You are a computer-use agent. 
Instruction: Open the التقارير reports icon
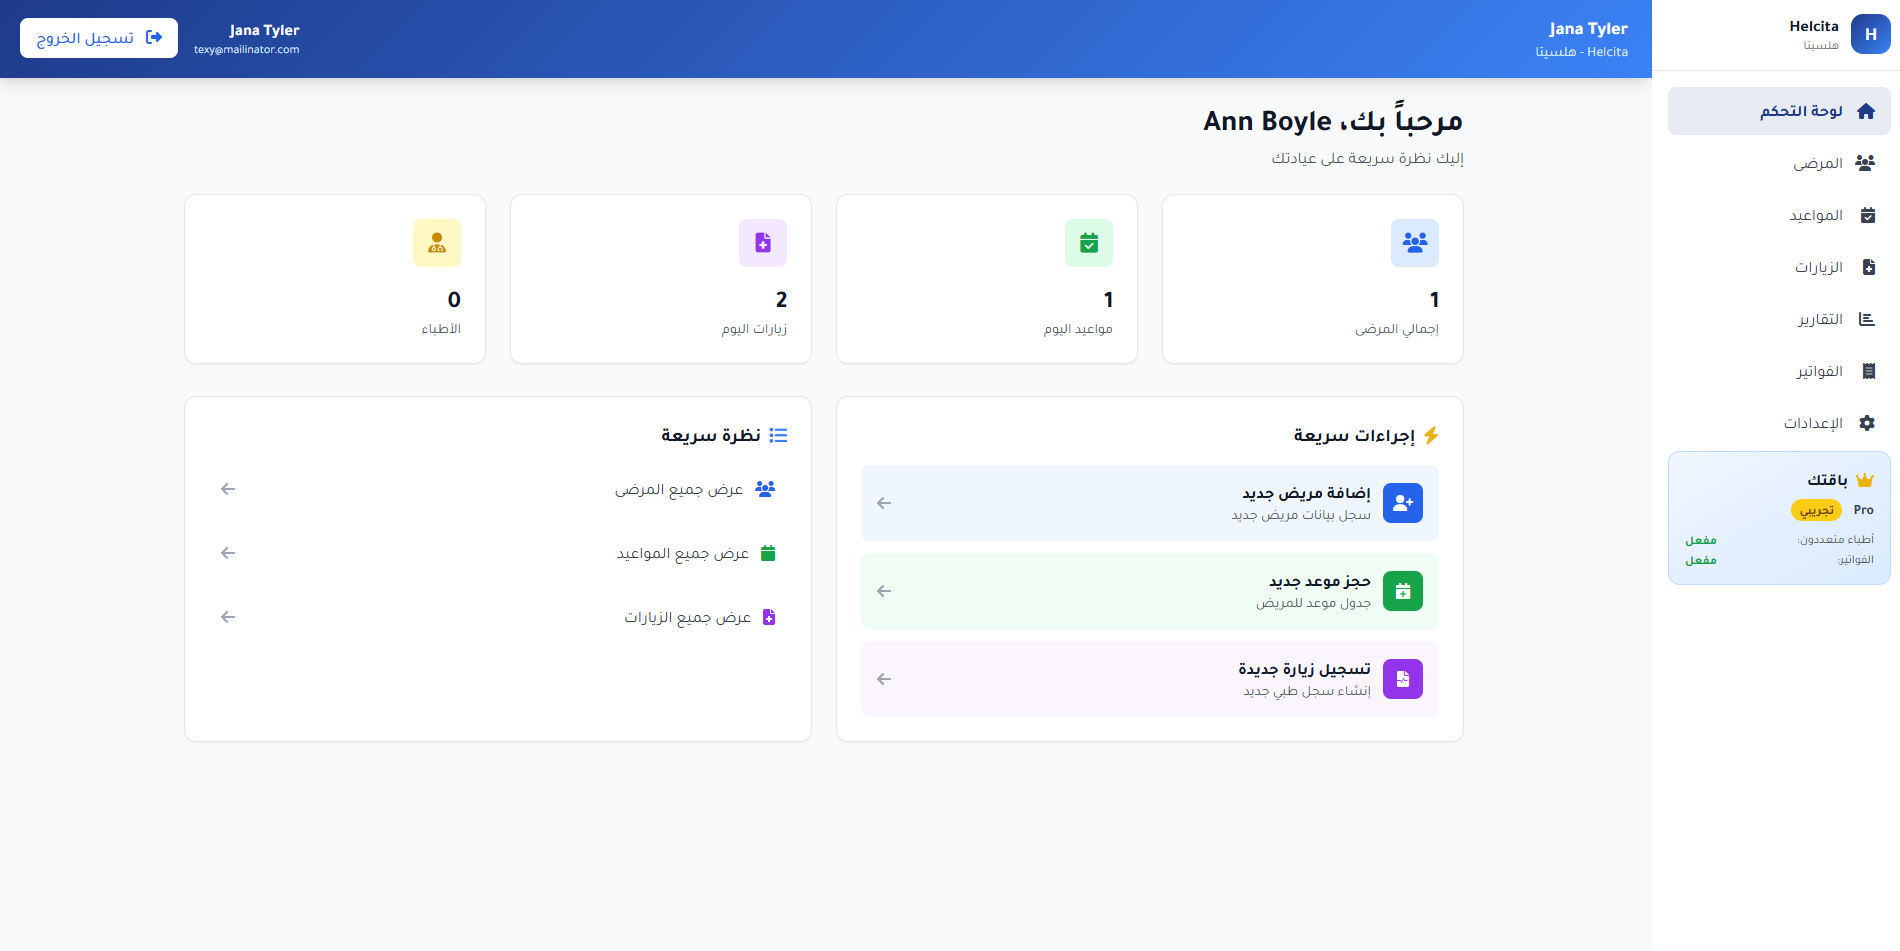click(x=1866, y=319)
